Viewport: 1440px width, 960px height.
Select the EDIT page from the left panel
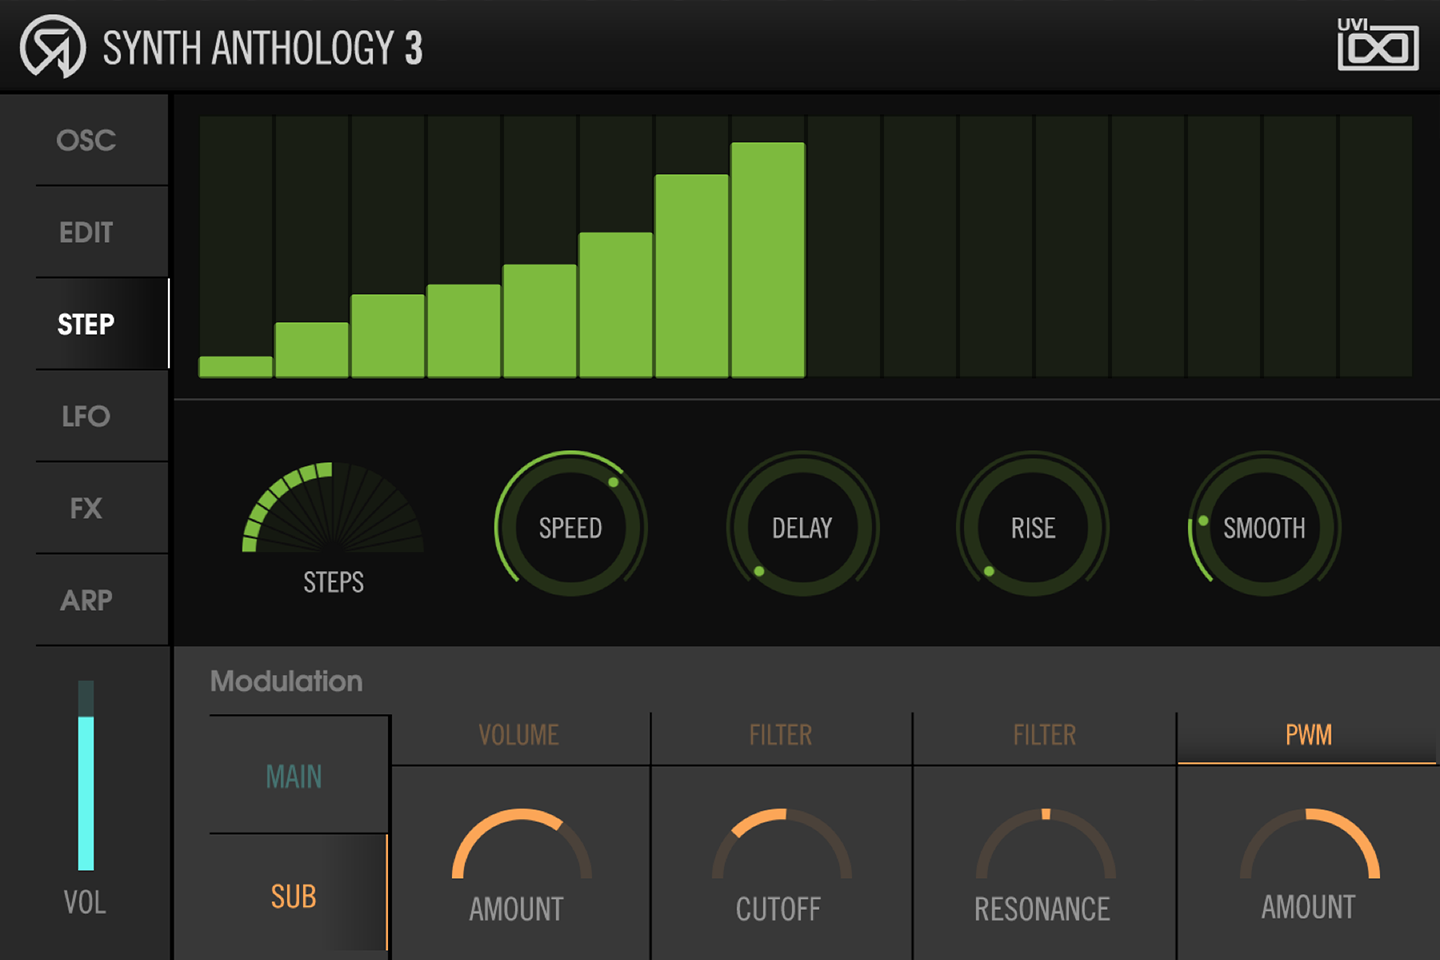pyautogui.click(x=85, y=231)
